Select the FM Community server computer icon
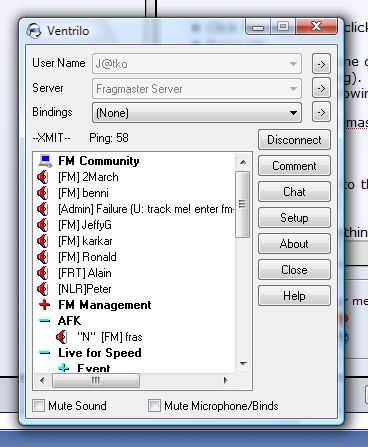This screenshot has height=447, width=368. (x=45, y=161)
